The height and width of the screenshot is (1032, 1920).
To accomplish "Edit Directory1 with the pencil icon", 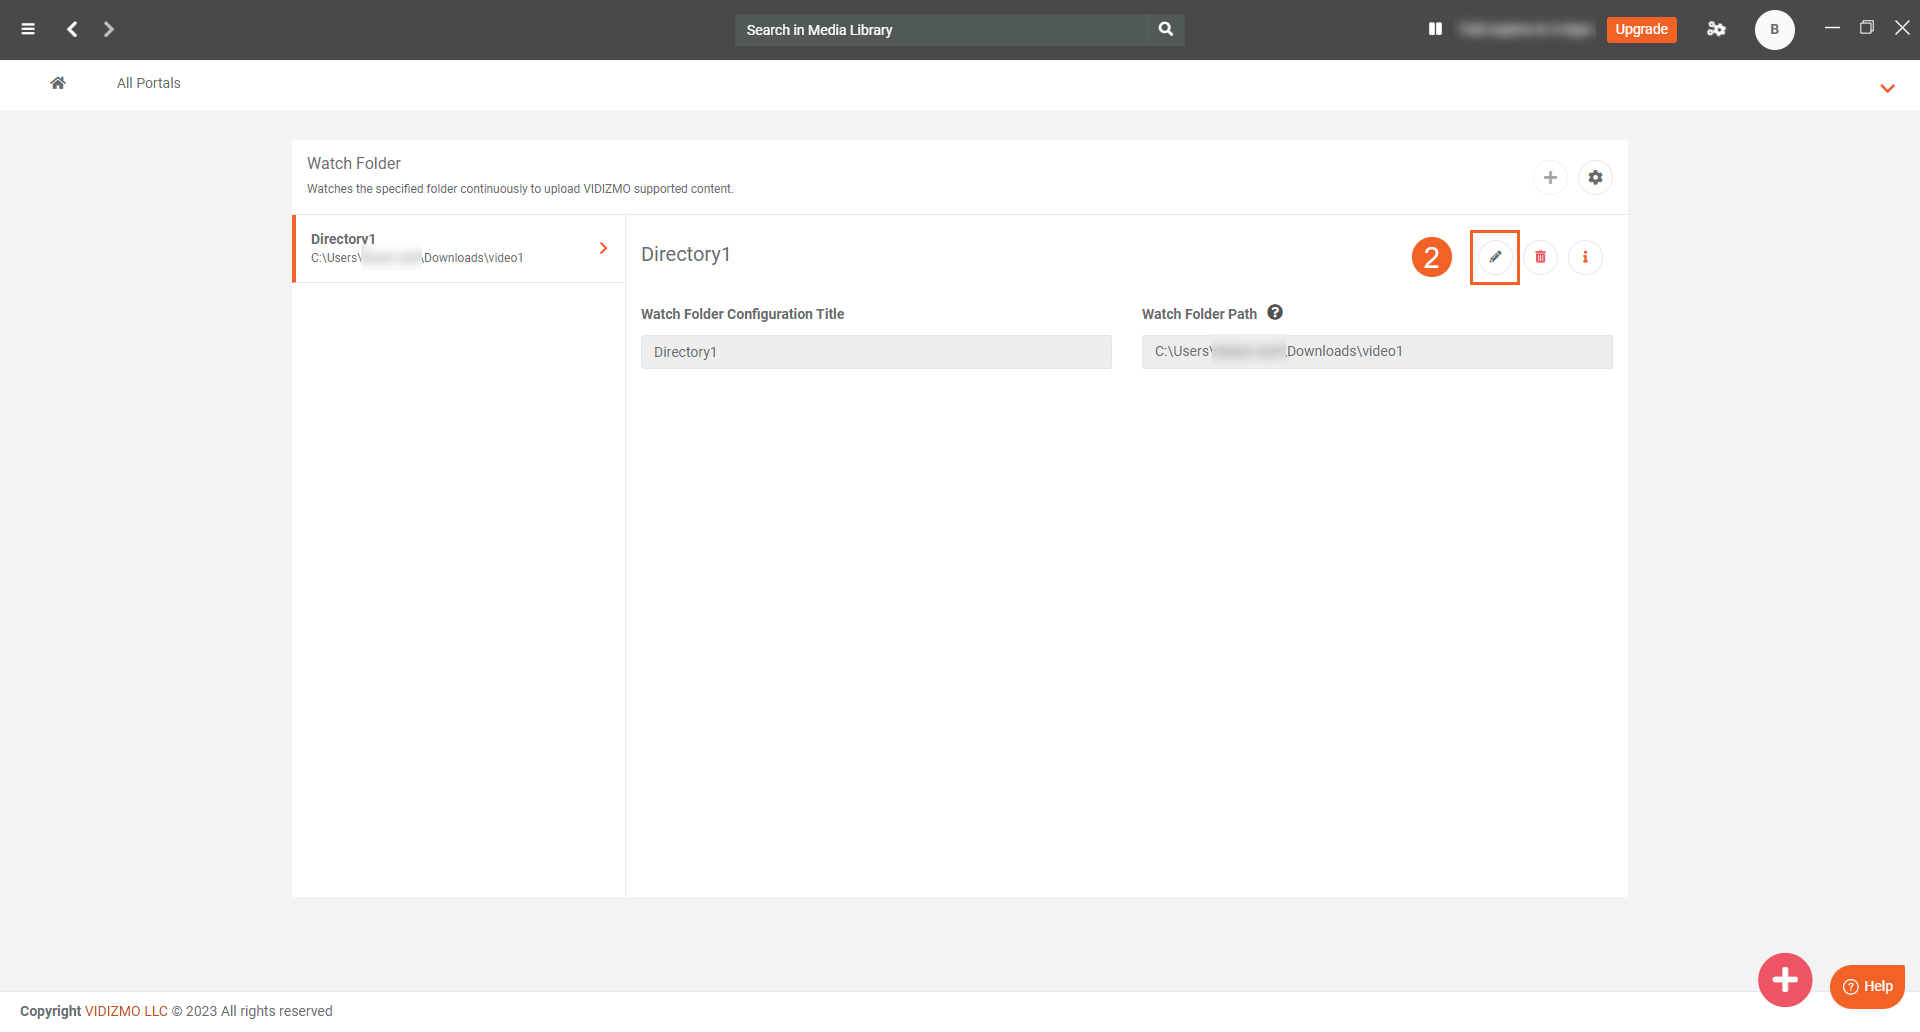I will (1495, 257).
